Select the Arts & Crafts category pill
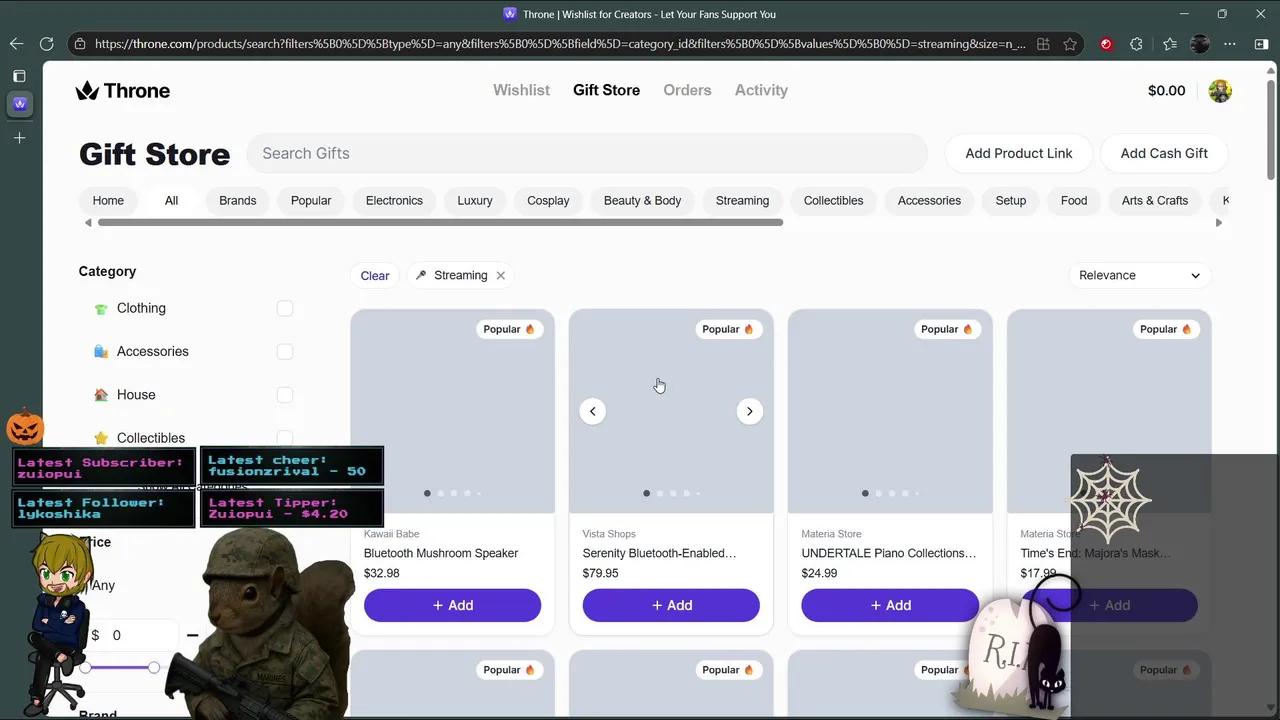 [x=1155, y=200]
